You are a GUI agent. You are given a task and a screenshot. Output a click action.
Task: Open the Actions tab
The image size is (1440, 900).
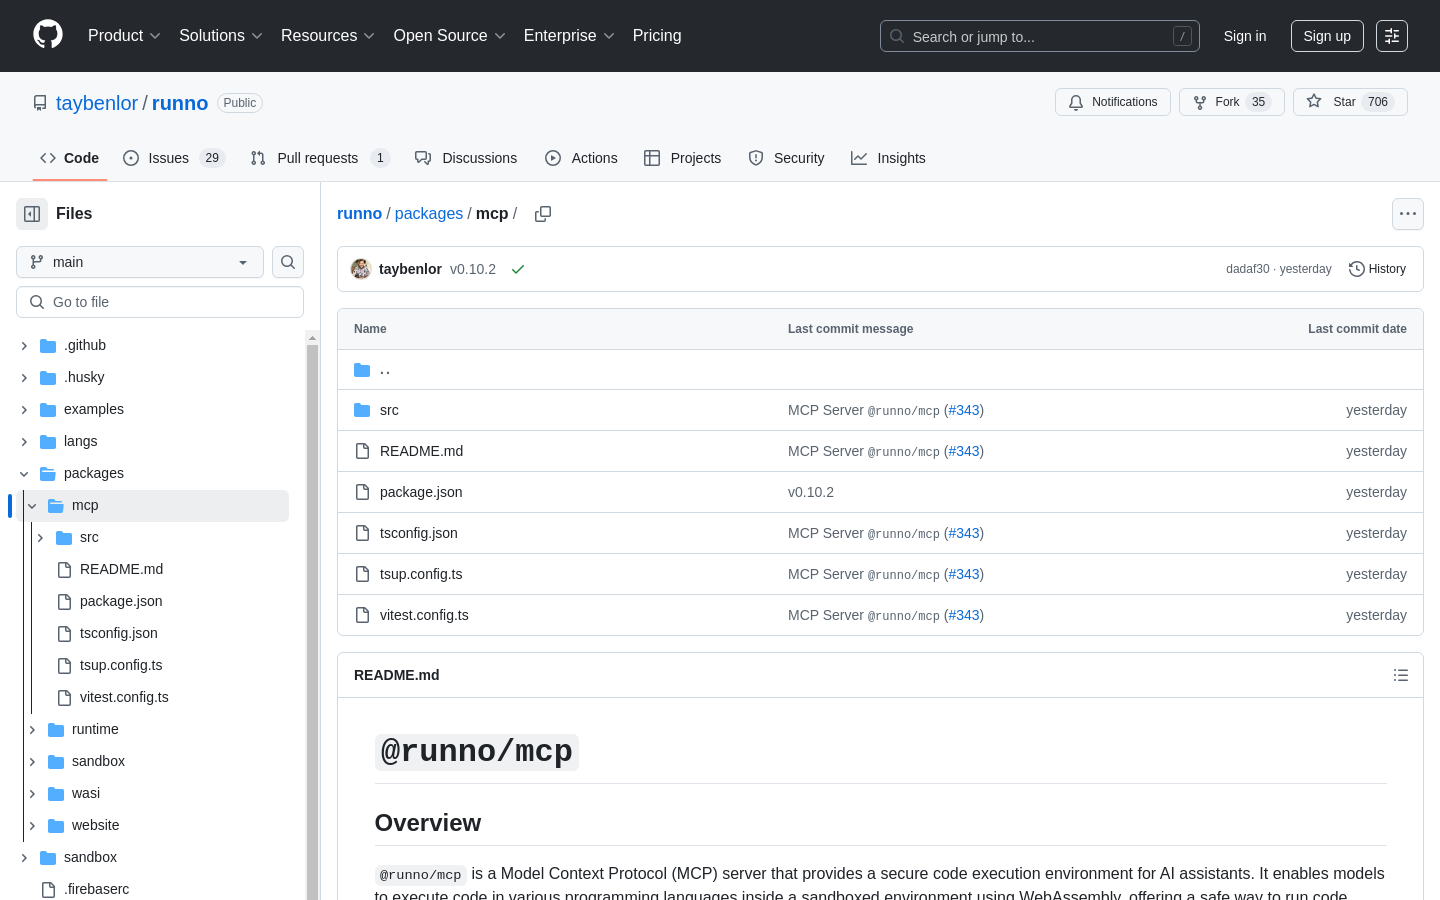(581, 158)
